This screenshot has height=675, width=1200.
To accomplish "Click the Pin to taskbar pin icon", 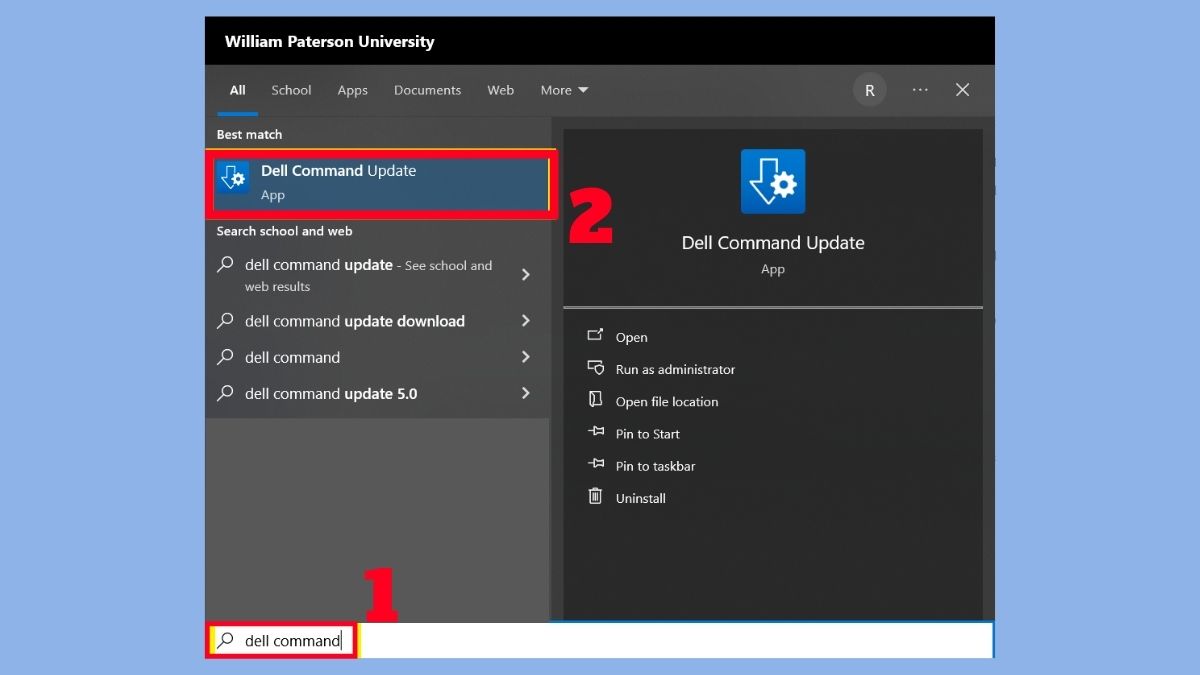I will (x=595, y=464).
